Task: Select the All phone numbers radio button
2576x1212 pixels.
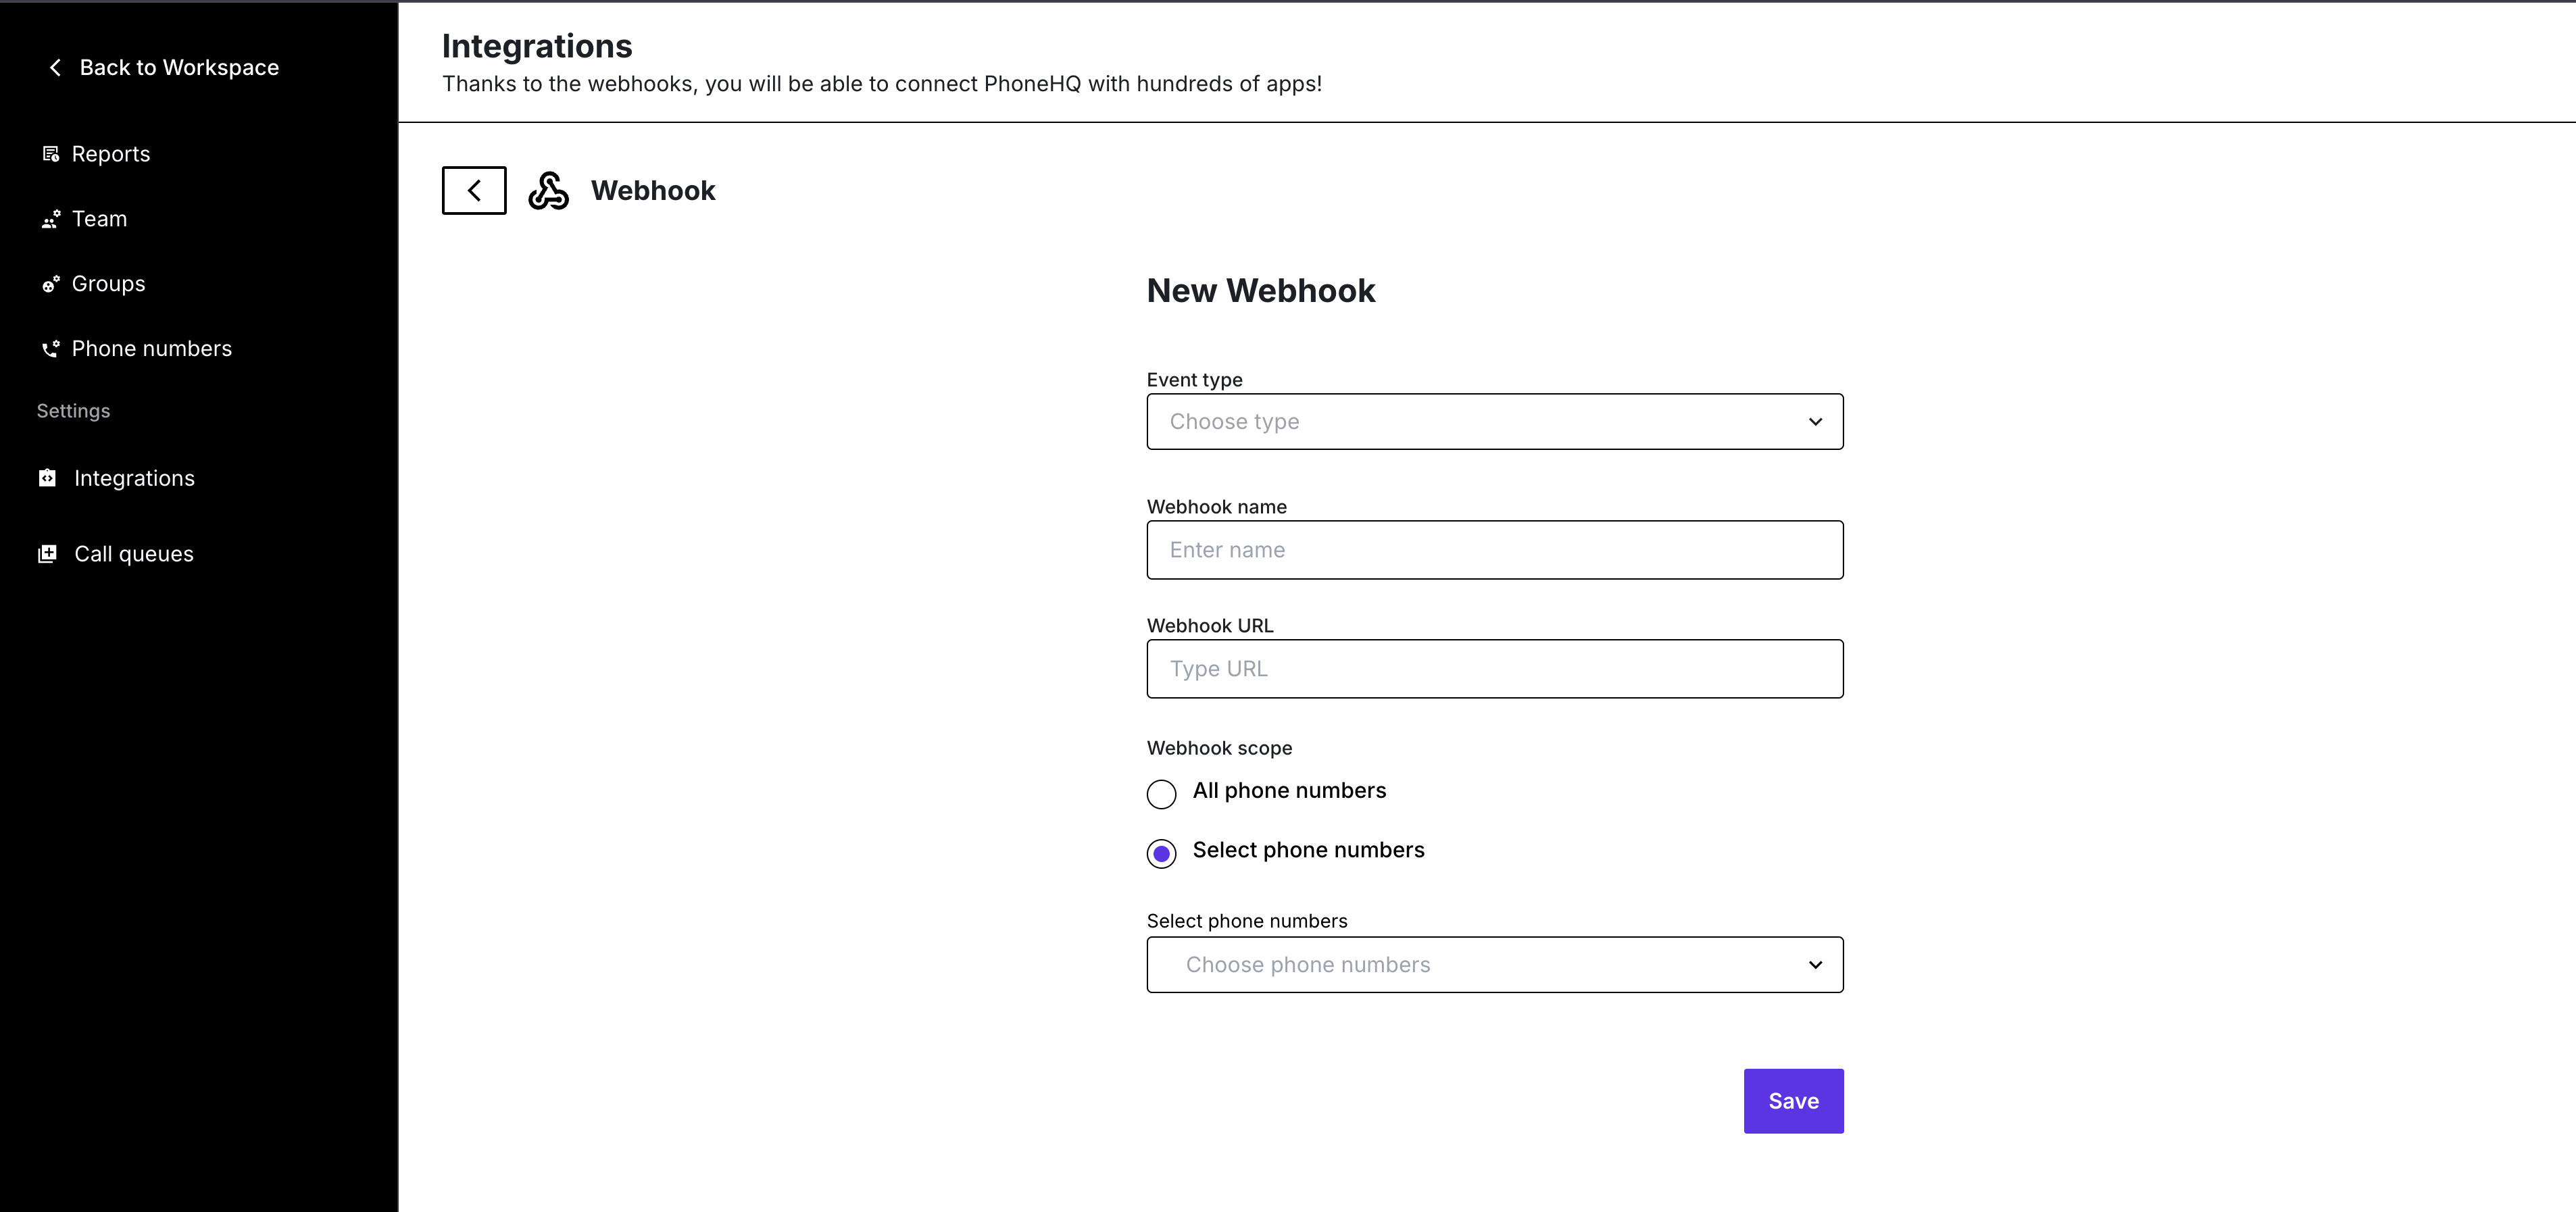Action: (x=1161, y=794)
